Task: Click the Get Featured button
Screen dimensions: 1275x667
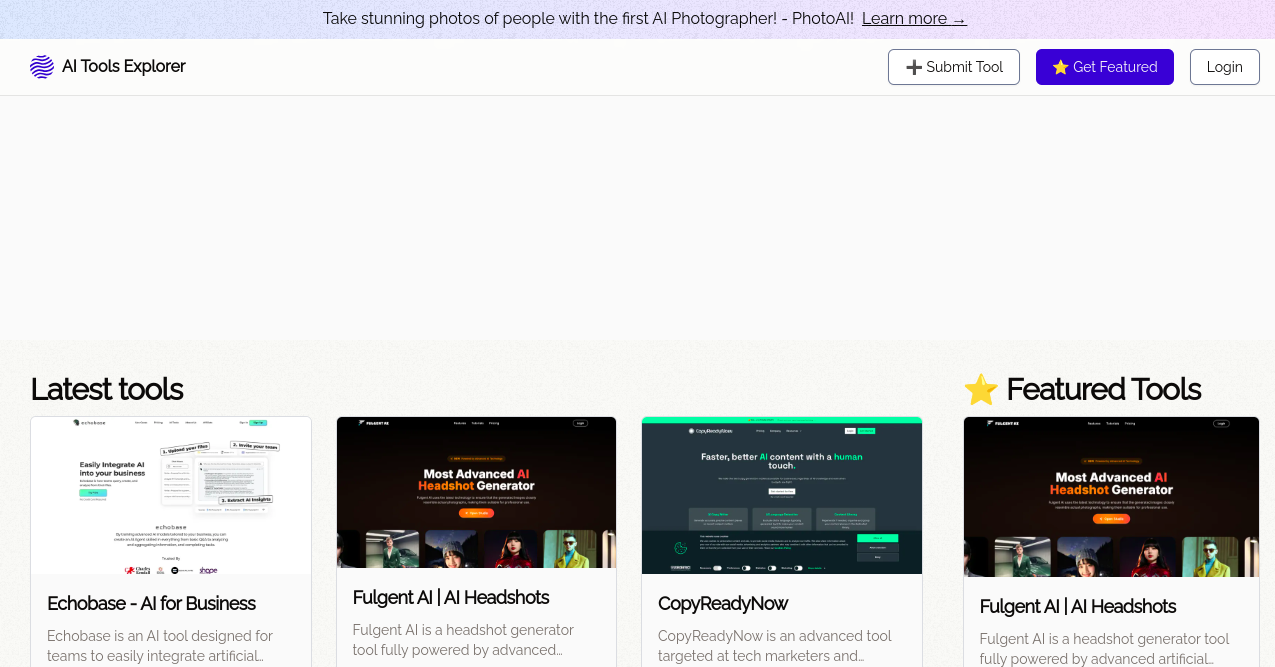Action: click(1105, 67)
